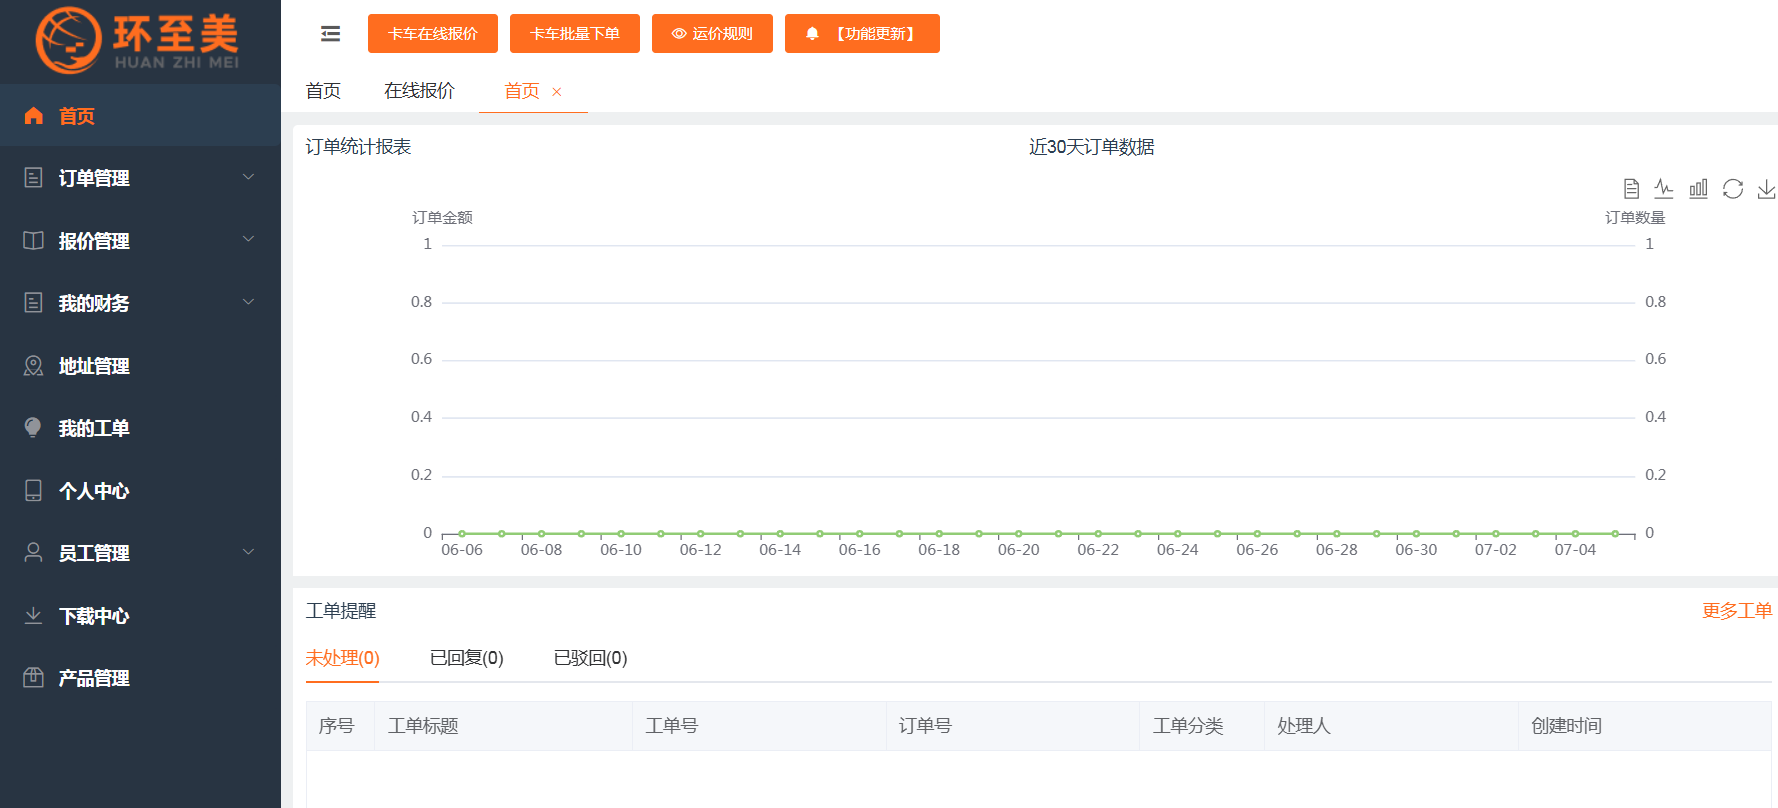Switch to the 在线报价 tab

coord(419,91)
